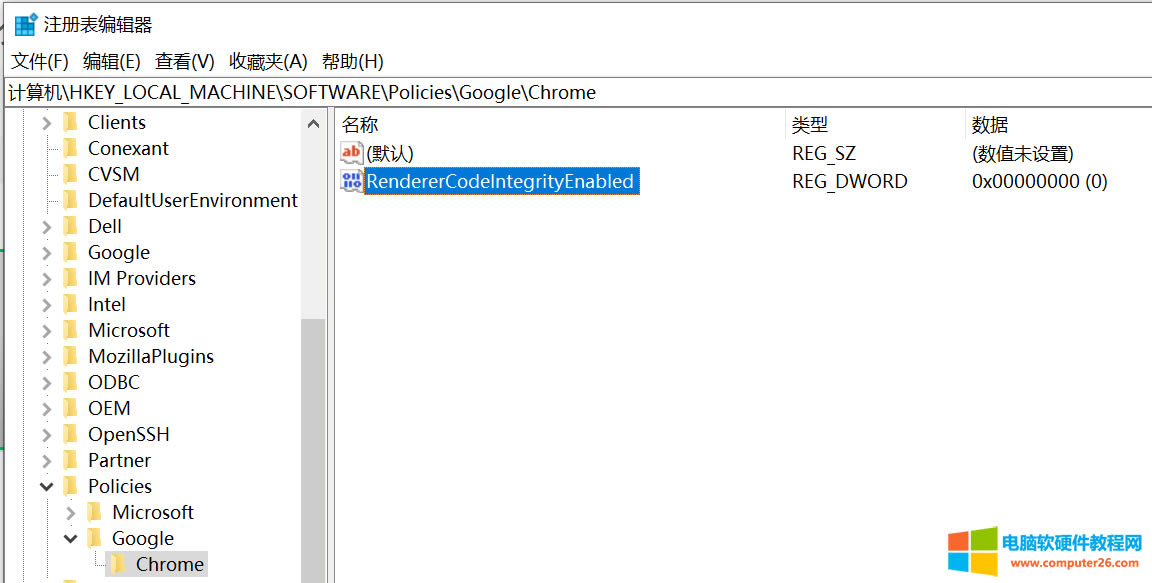The width and height of the screenshot is (1152, 583).
Task: Select the Conexant folder icon
Action: pos(71,148)
